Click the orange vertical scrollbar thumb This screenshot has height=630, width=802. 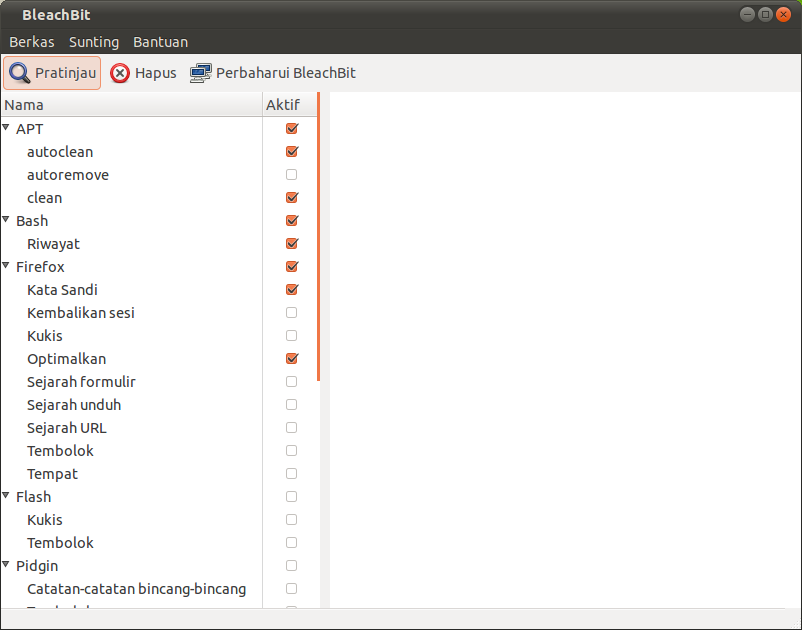tap(319, 237)
